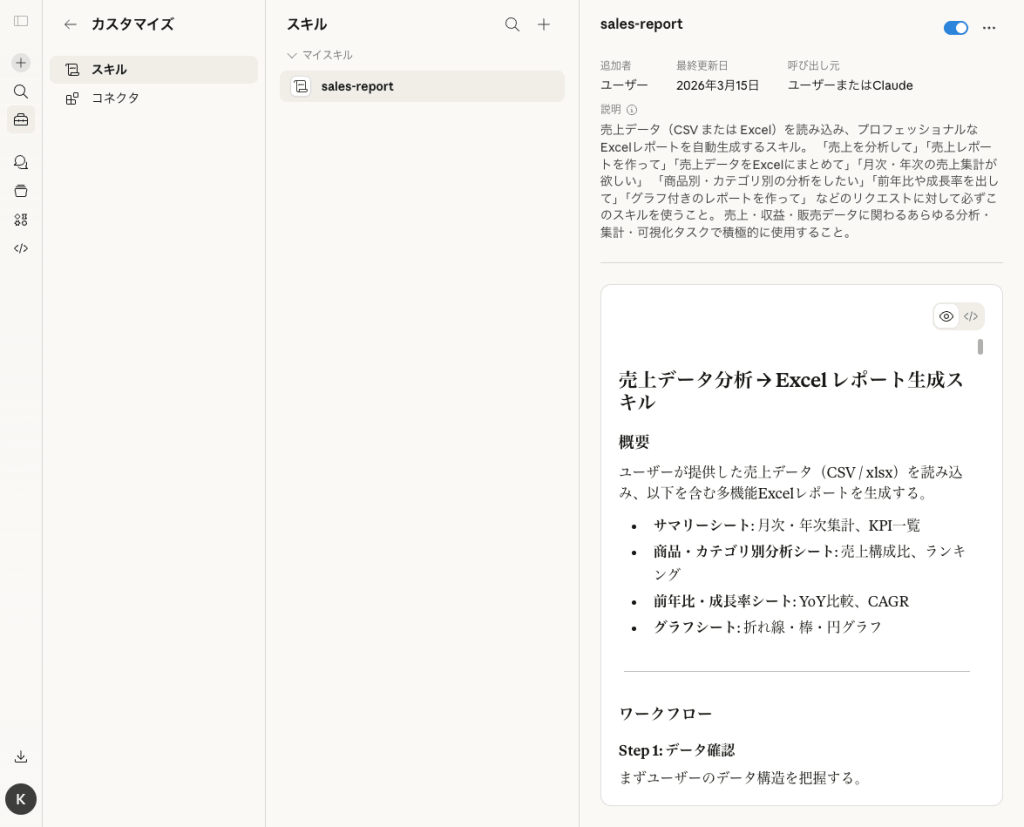This screenshot has width=1024, height=827.
Task: Click the skill preview scrollbar thumb
Action: [x=980, y=347]
